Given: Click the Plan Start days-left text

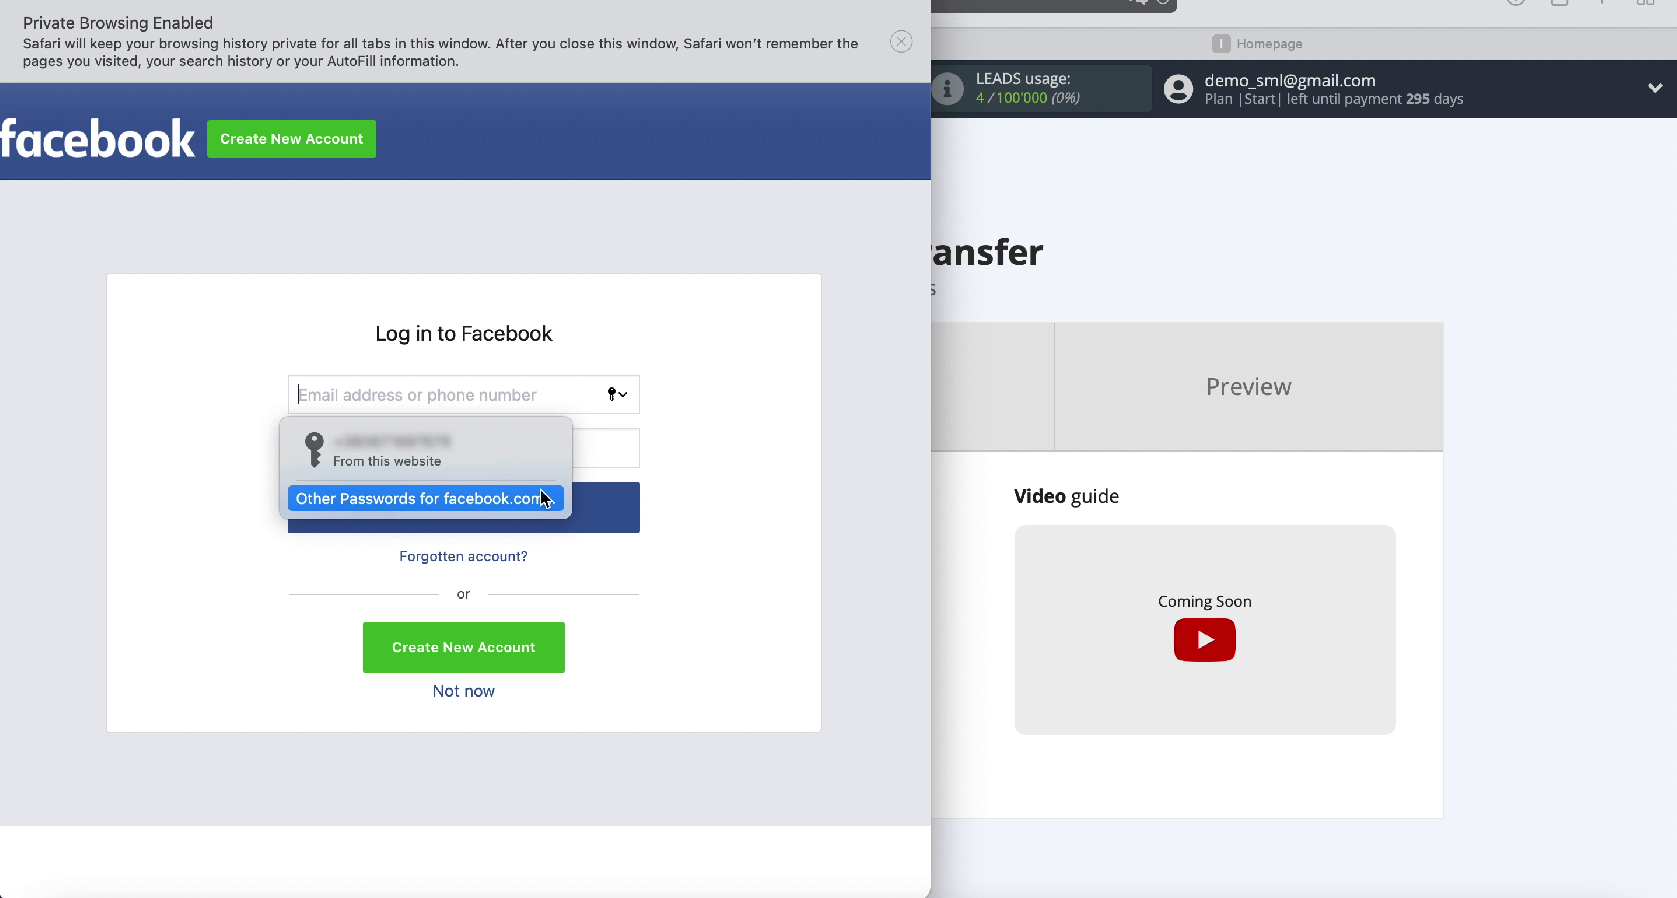Looking at the screenshot, I should point(1334,99).
